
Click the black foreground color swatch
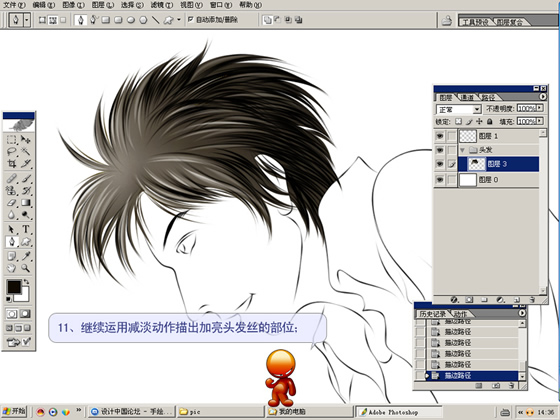point(14,287)
